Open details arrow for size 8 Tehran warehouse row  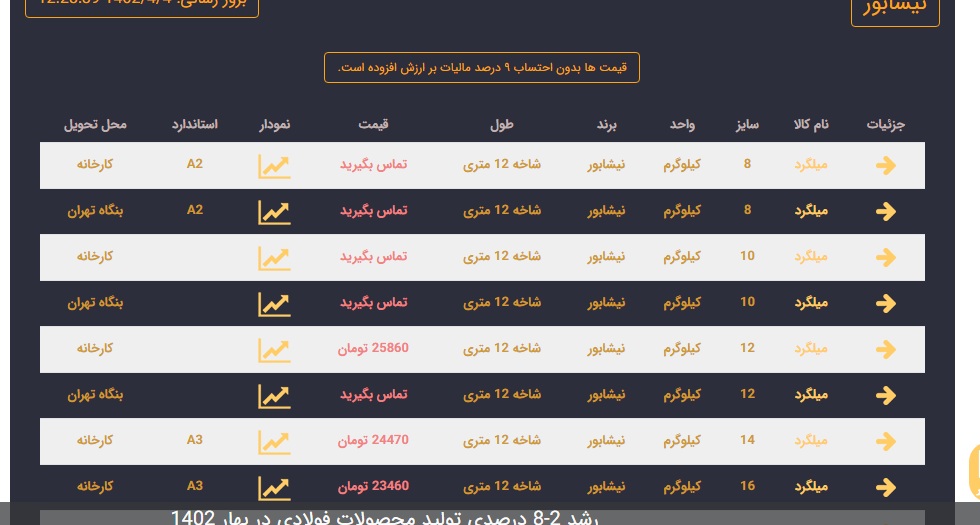click(x=885, y=211)
